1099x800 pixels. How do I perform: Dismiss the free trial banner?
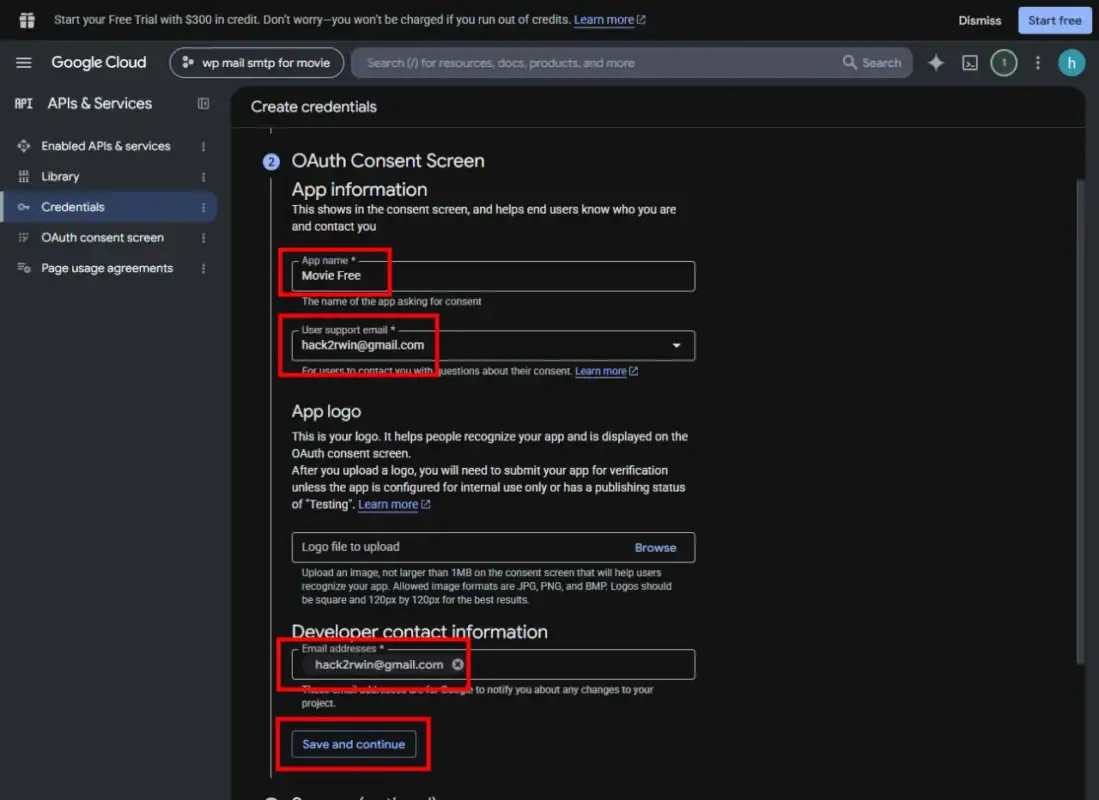tap(979, 20)
